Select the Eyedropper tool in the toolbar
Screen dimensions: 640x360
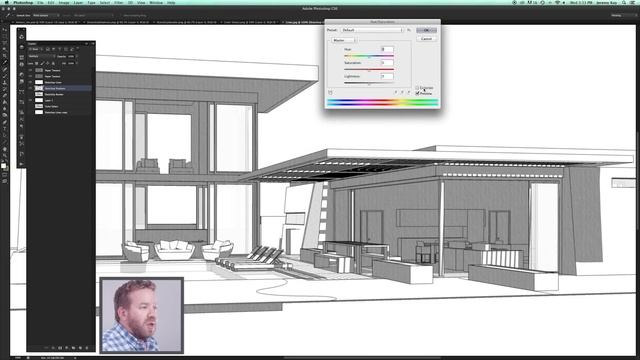[5, 62]
